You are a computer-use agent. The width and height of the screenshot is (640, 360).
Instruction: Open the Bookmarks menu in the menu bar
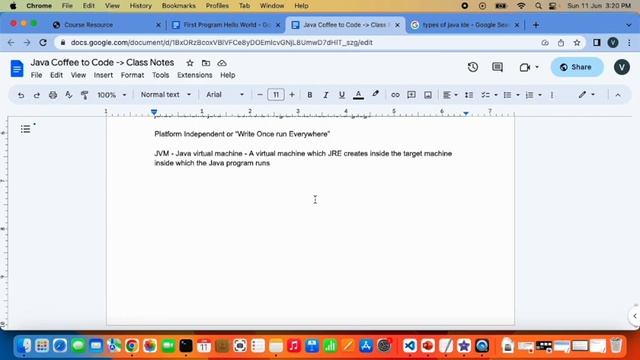coord(178,6)
